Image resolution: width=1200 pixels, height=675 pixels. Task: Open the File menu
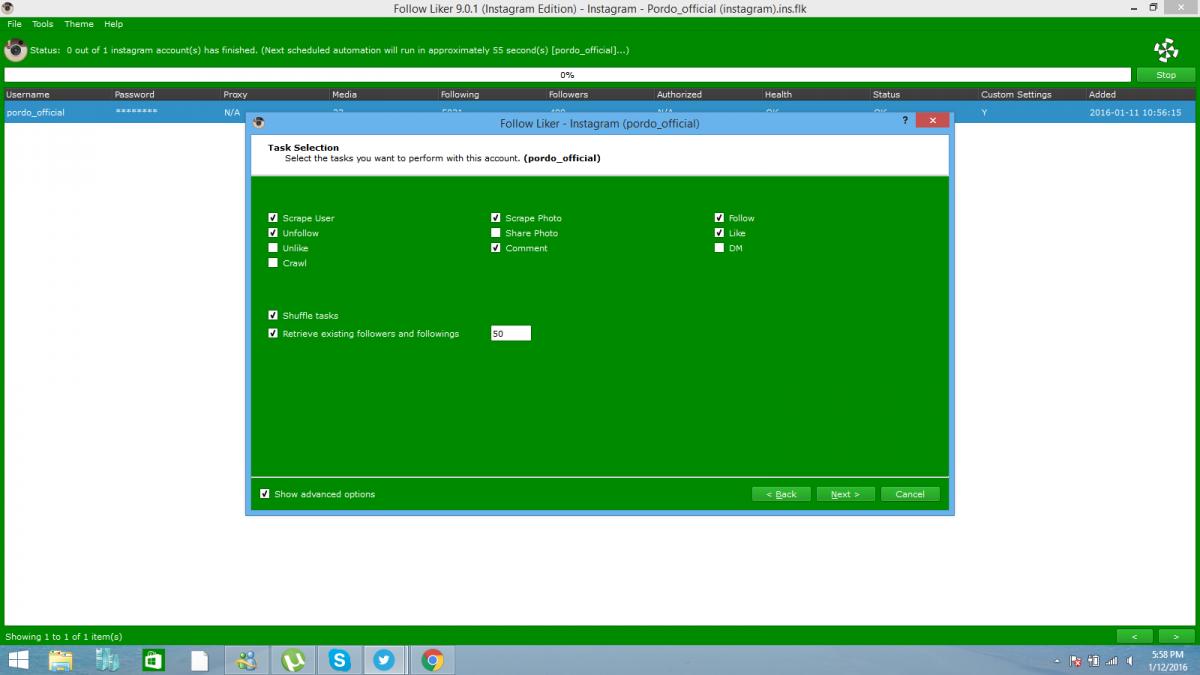tap(14, 24)
